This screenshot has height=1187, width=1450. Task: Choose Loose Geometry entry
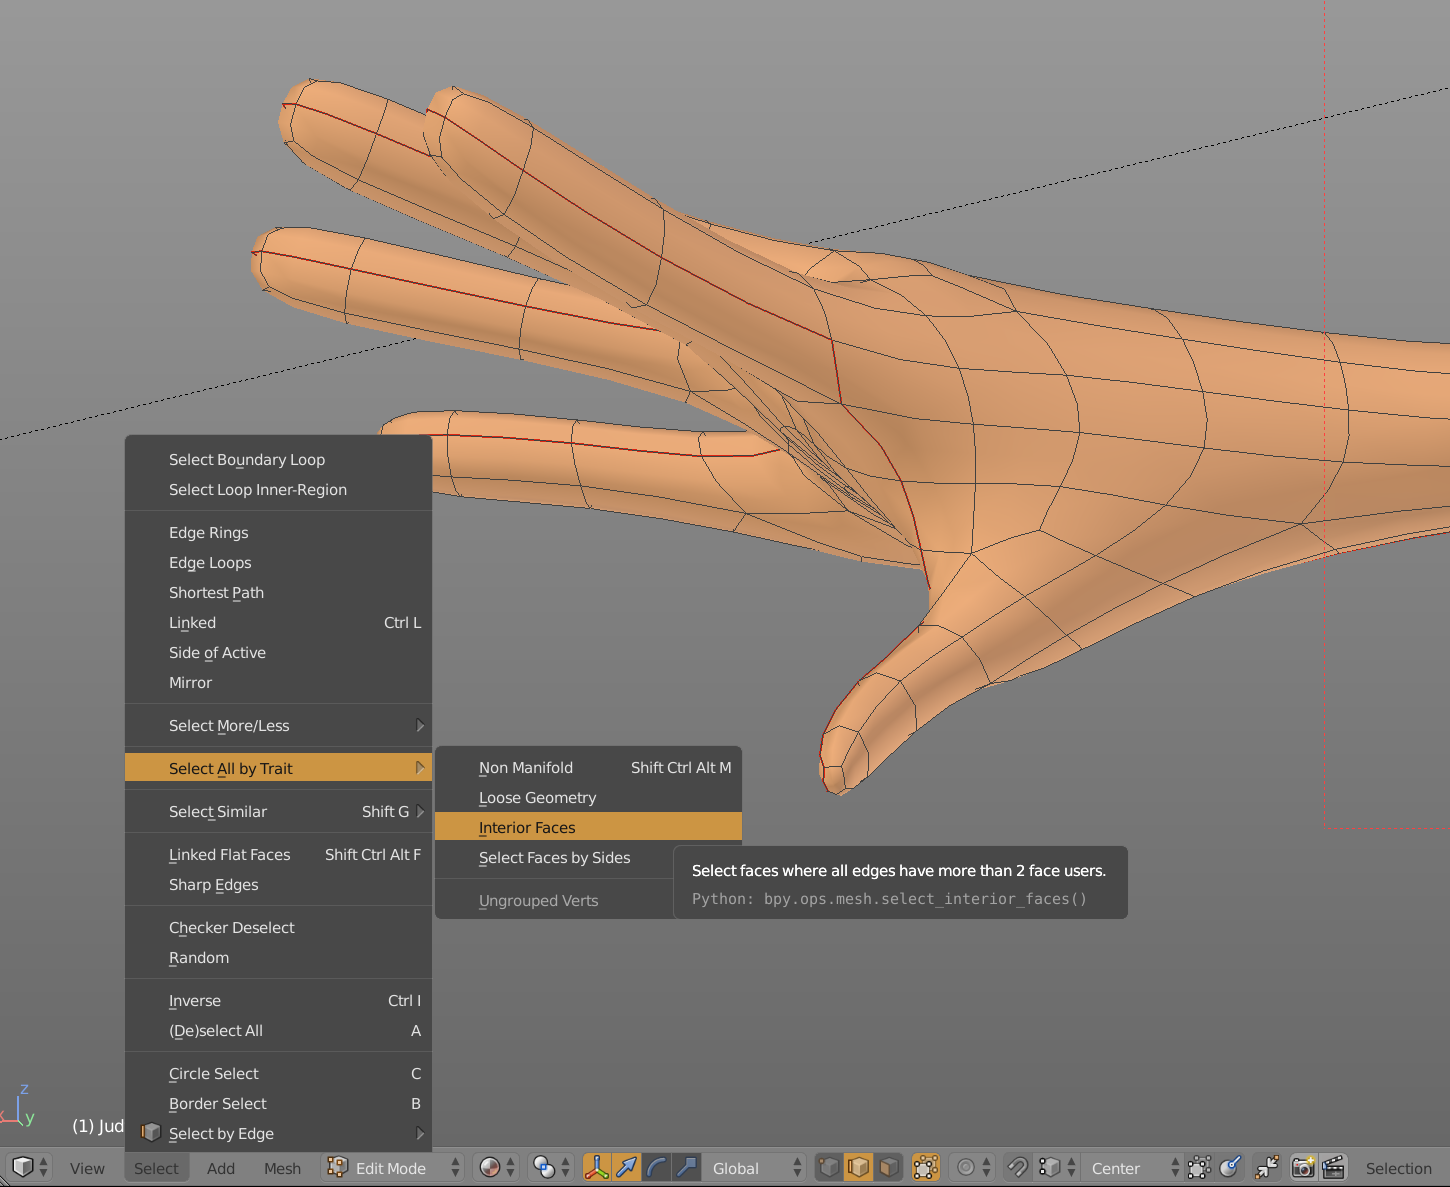pos(588,797)
